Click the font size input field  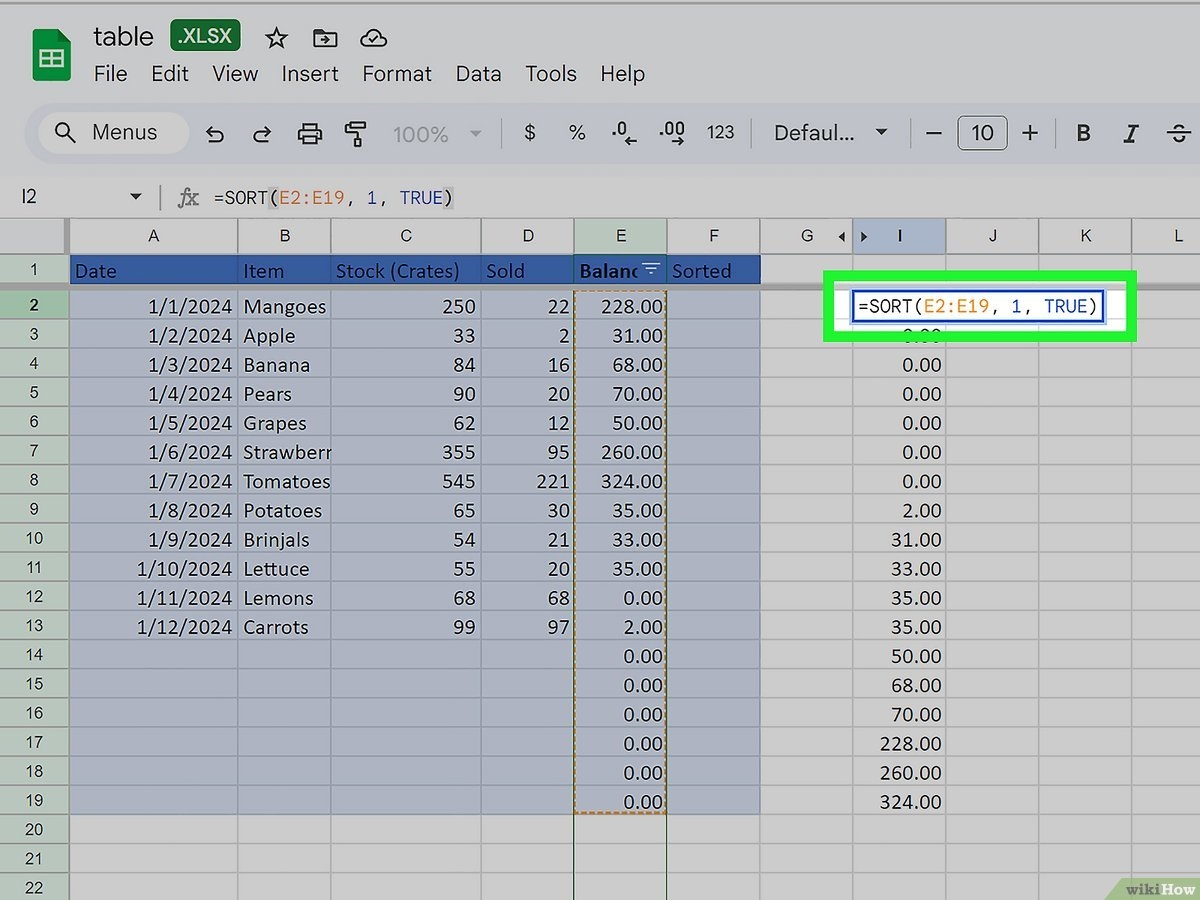pyautogui.click(x=982, y=133)
